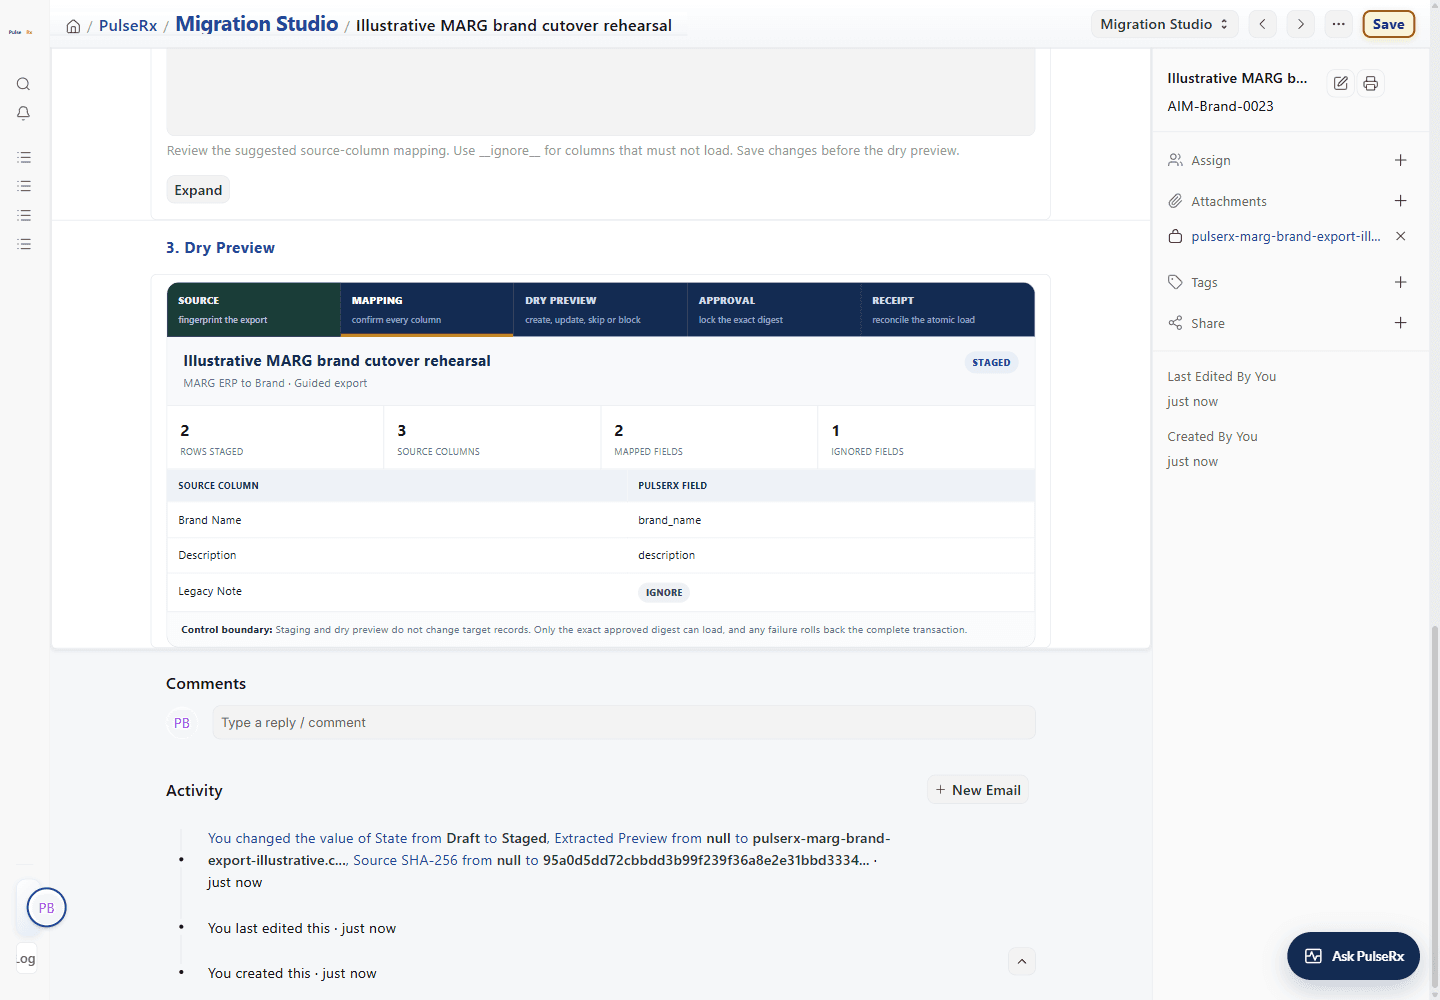Click the AIM-Brand-0023 record ID

tap(1220, 106)
